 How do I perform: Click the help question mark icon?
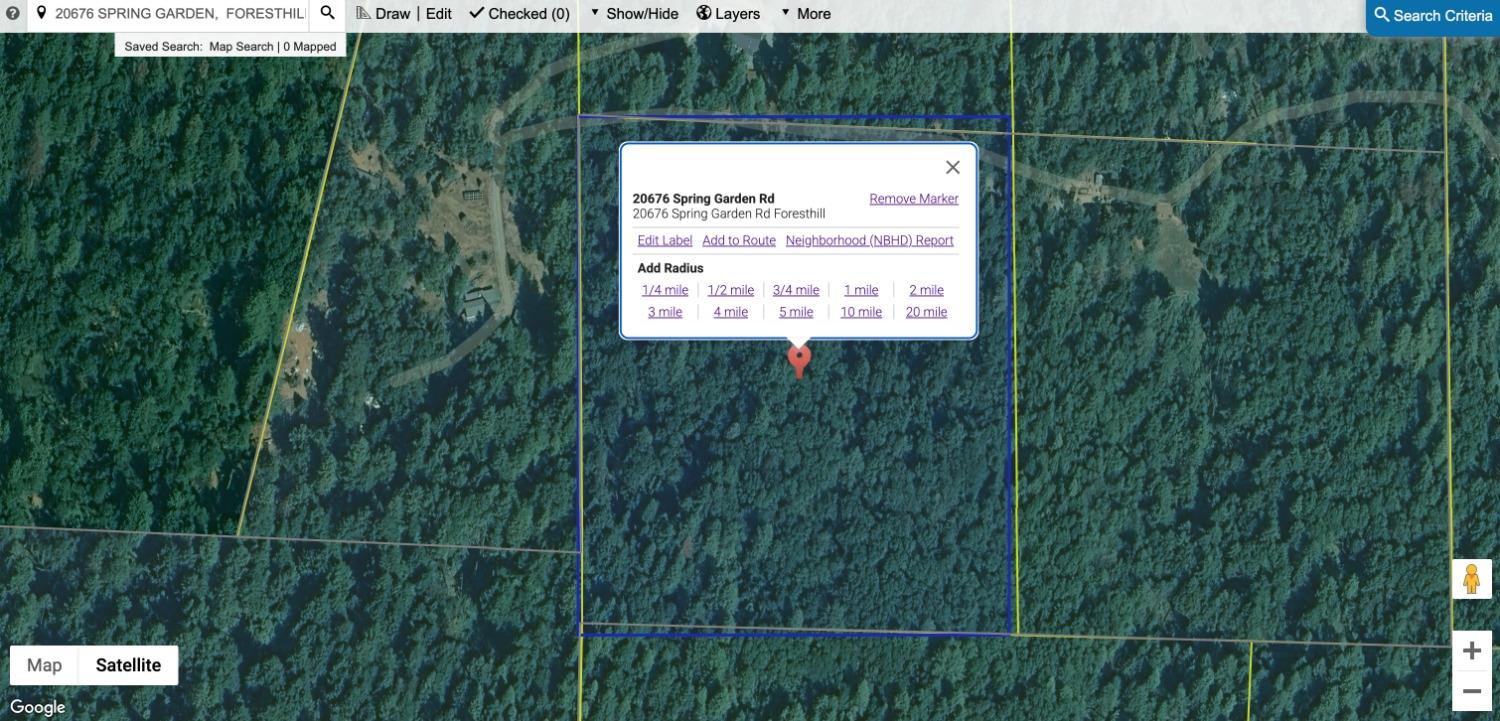click(x=13, y=14)
